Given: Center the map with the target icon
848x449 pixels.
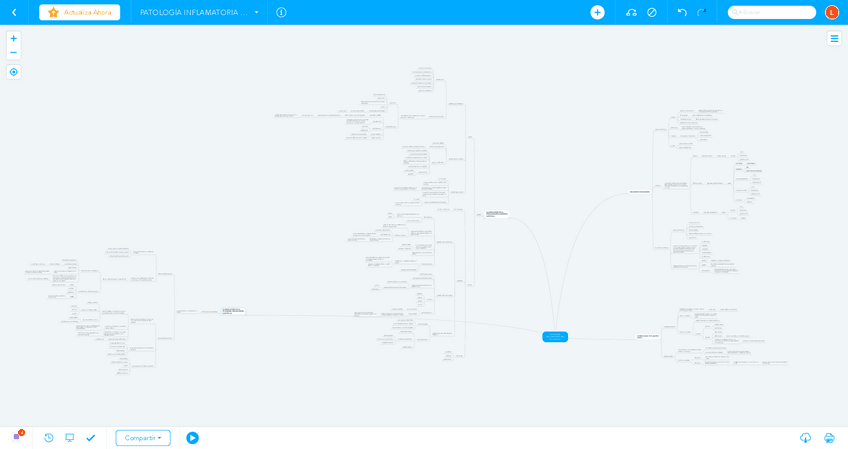Looking at the screenshot, I should point(13,72).
